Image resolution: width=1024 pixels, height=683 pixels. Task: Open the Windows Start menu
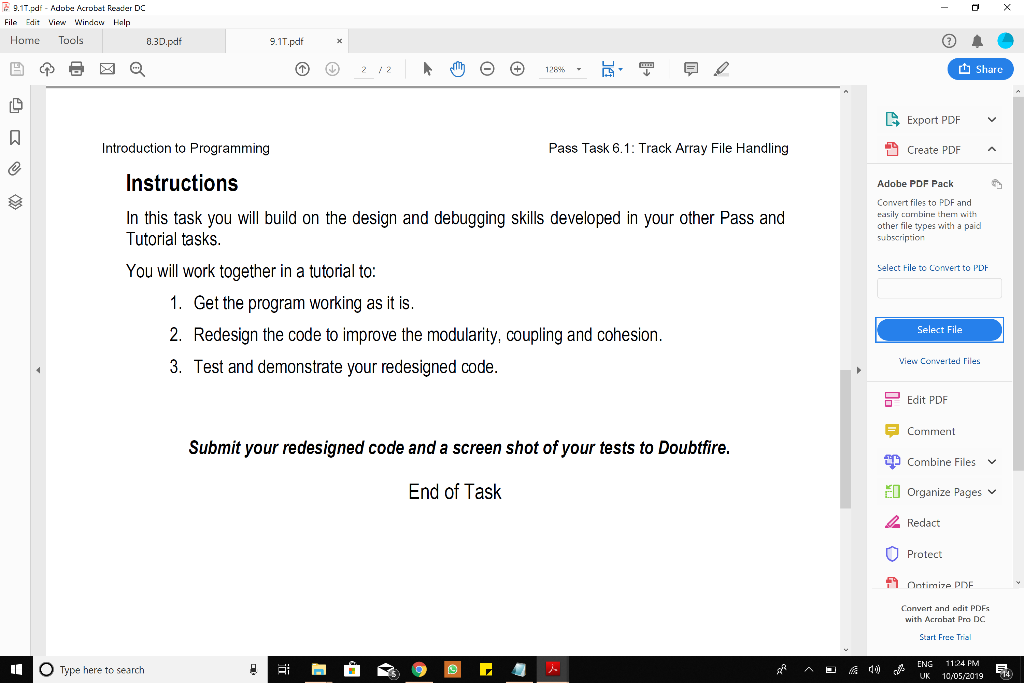coord(16,669)
